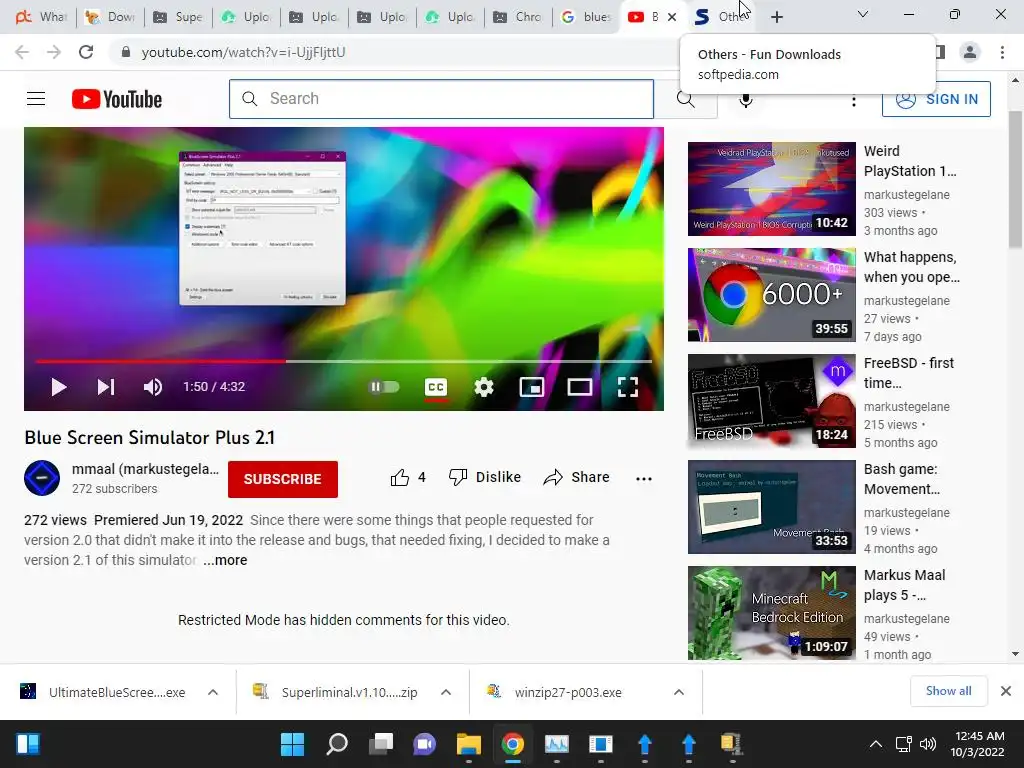This screenshot has width=1024, height=768.
Task: Switch to the Supe tab
Action: click(x=178, y=17)
